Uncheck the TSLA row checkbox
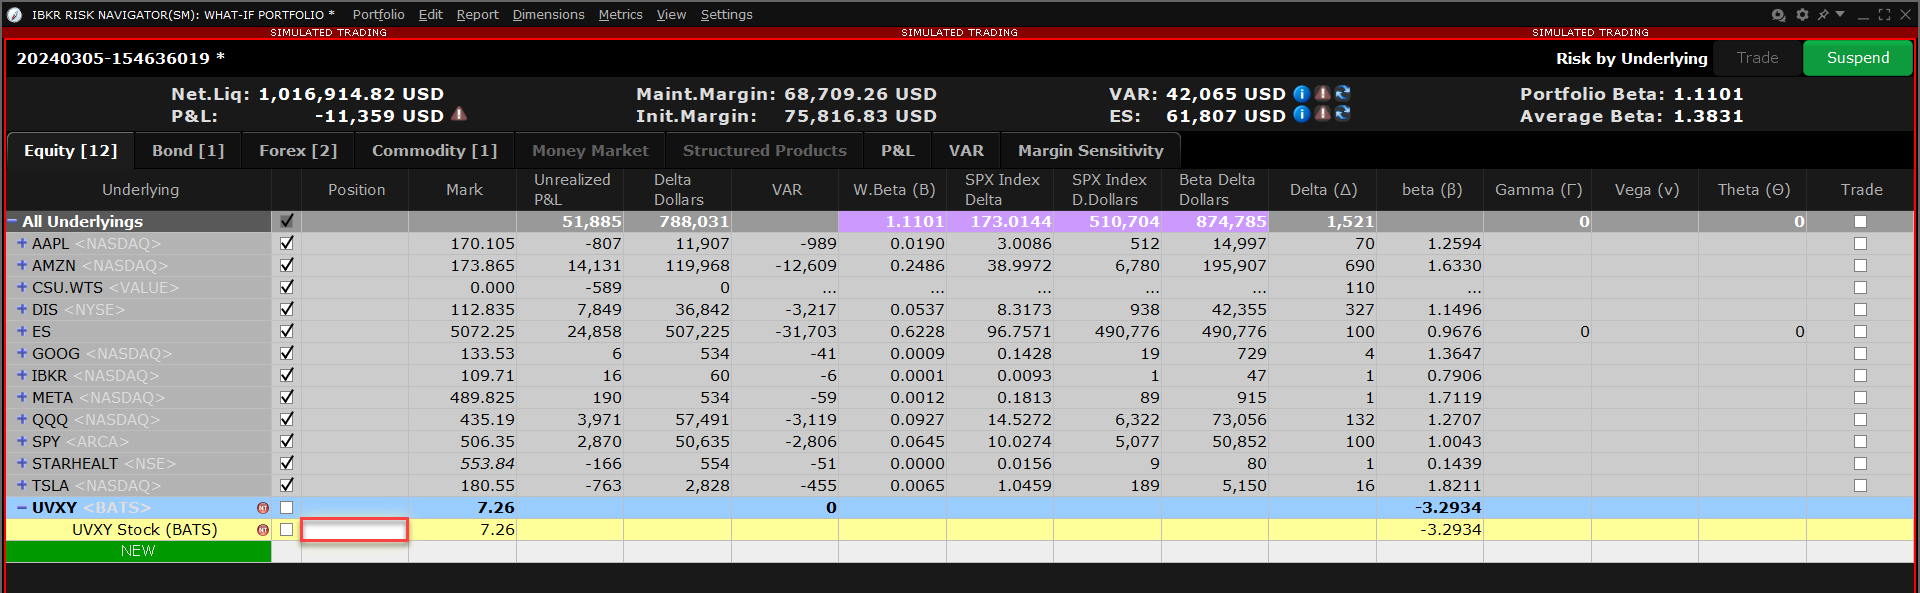Screen dimensions: 1920x593 point(287,485)
